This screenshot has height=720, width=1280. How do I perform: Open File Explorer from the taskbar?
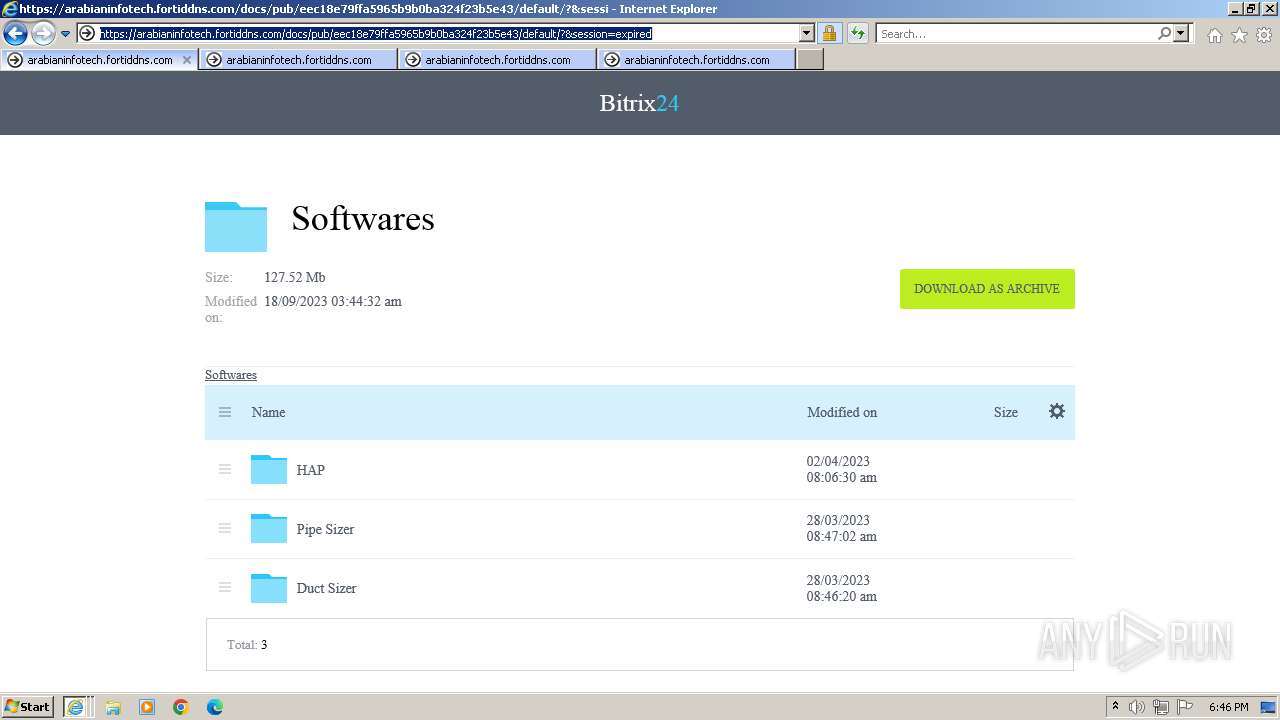(113, 707)
